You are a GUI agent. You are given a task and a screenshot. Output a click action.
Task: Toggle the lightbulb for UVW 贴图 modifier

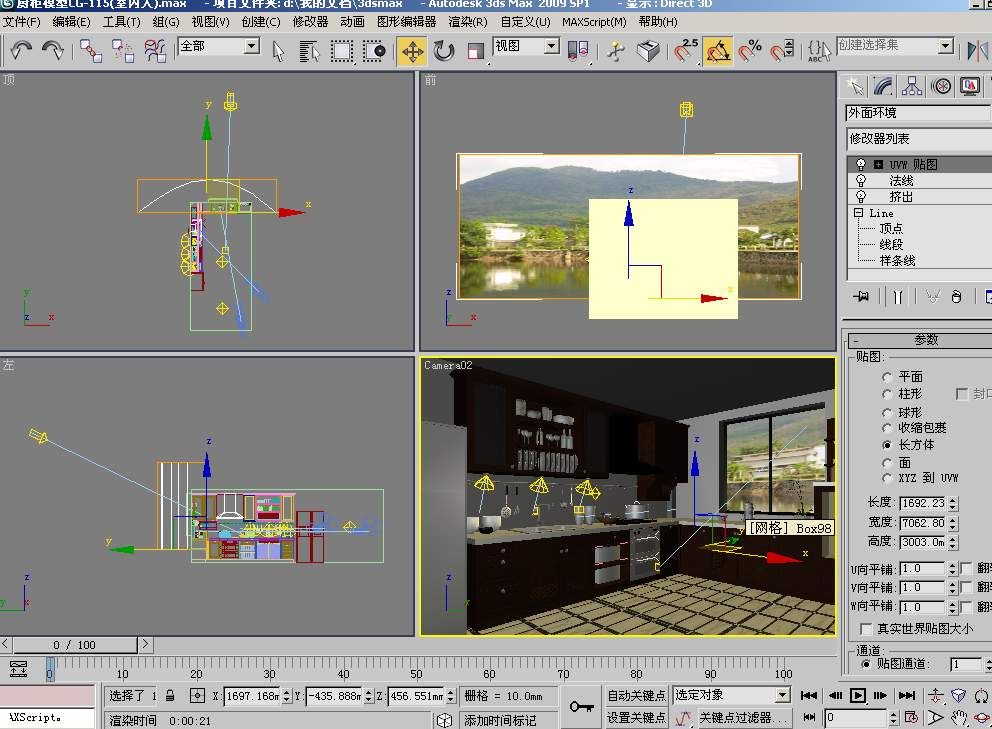[860, 164]
